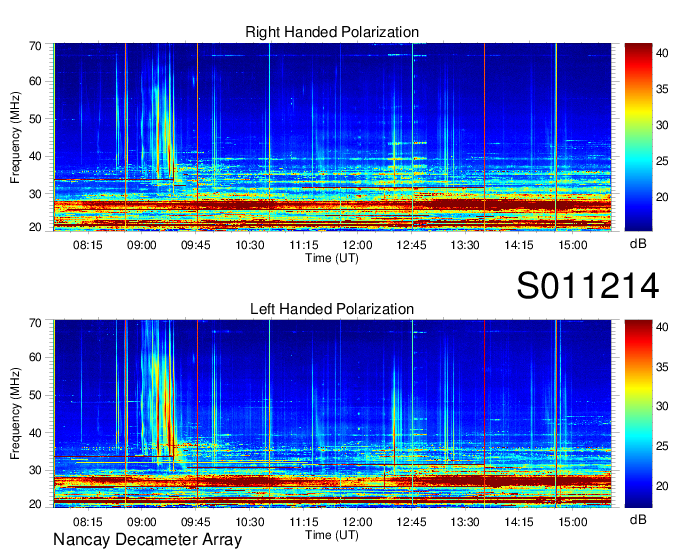Click the 40 dB value on Right Handed color bar
Viewport: 680px width, 552px height.
click(x=662, y=53)
